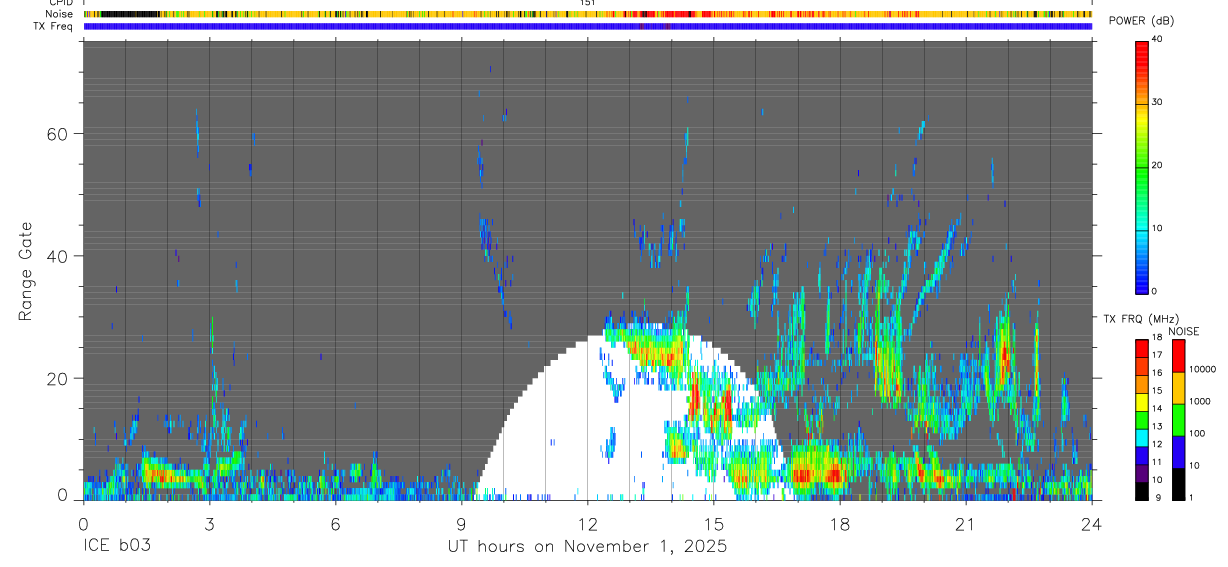This screenshot has width=1228, height=567.
Task: Click the 12 tick on UT hours axis
Action: [587, 524]
